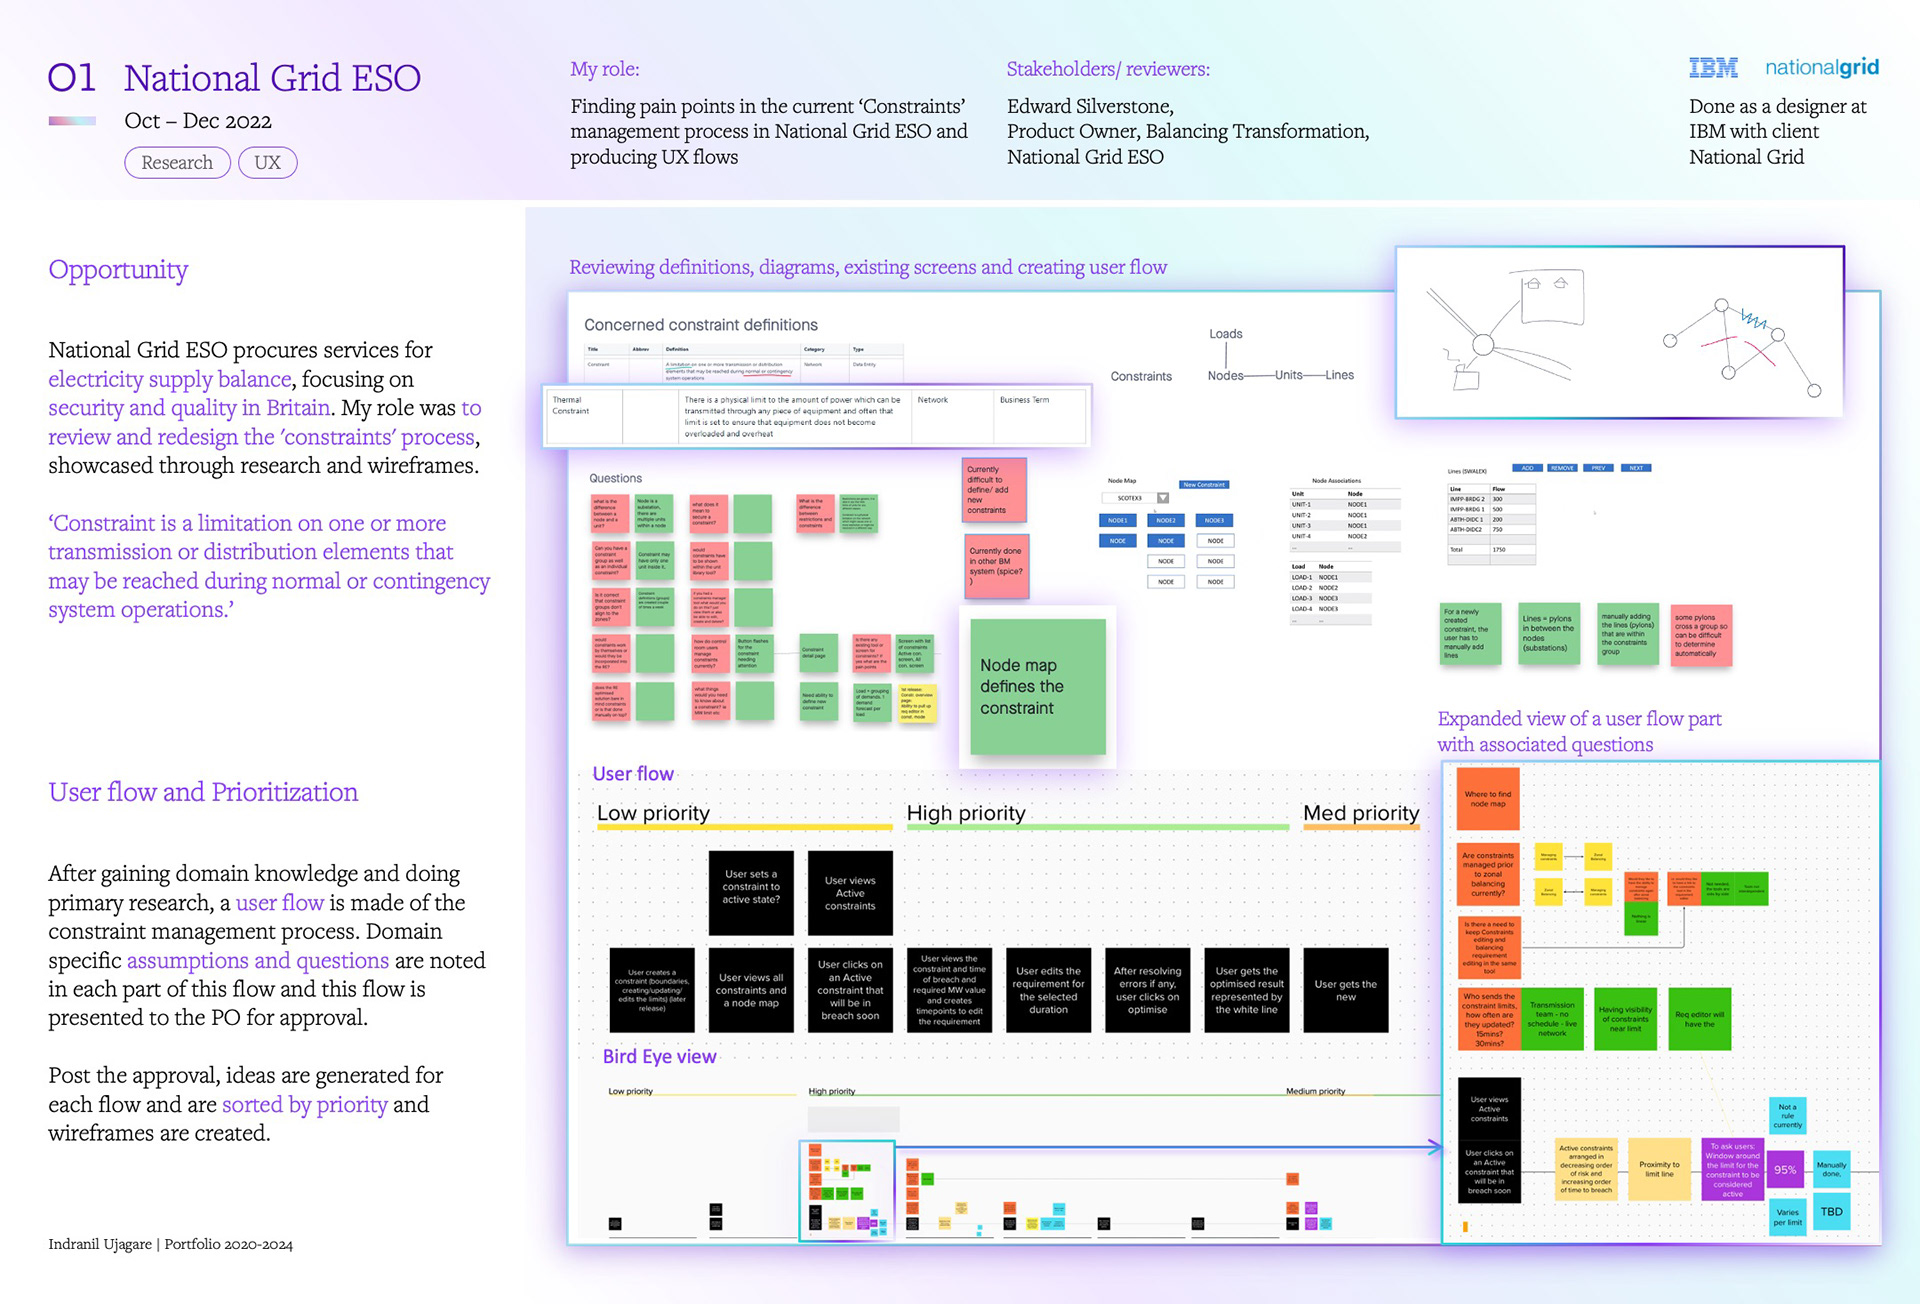Open the hand-drawn sketch image

tap(1620, 332)
